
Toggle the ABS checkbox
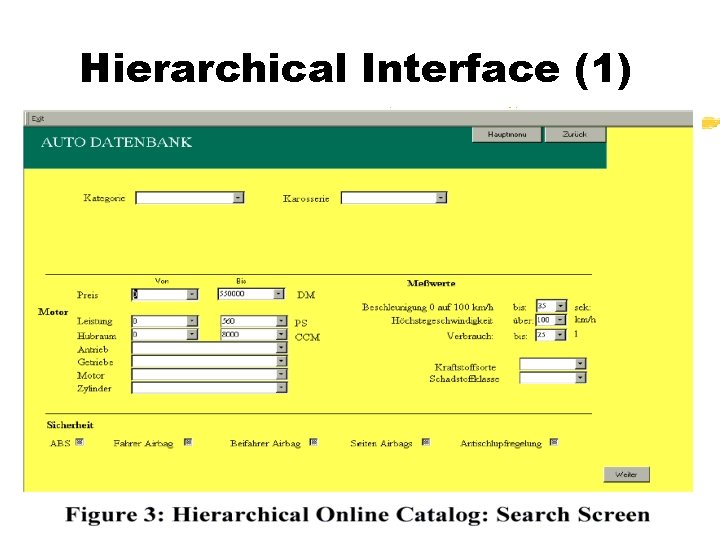click(x=80, y=442)
